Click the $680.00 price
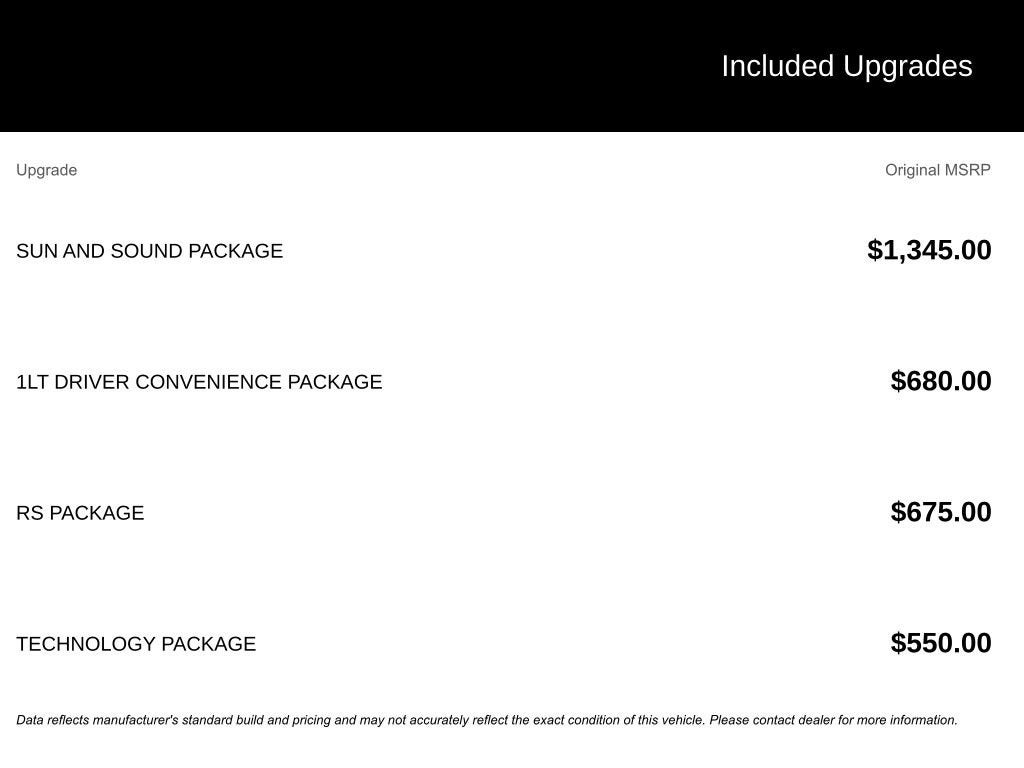The height and width of the screenshot is (768, 1024). coord(941,381)
